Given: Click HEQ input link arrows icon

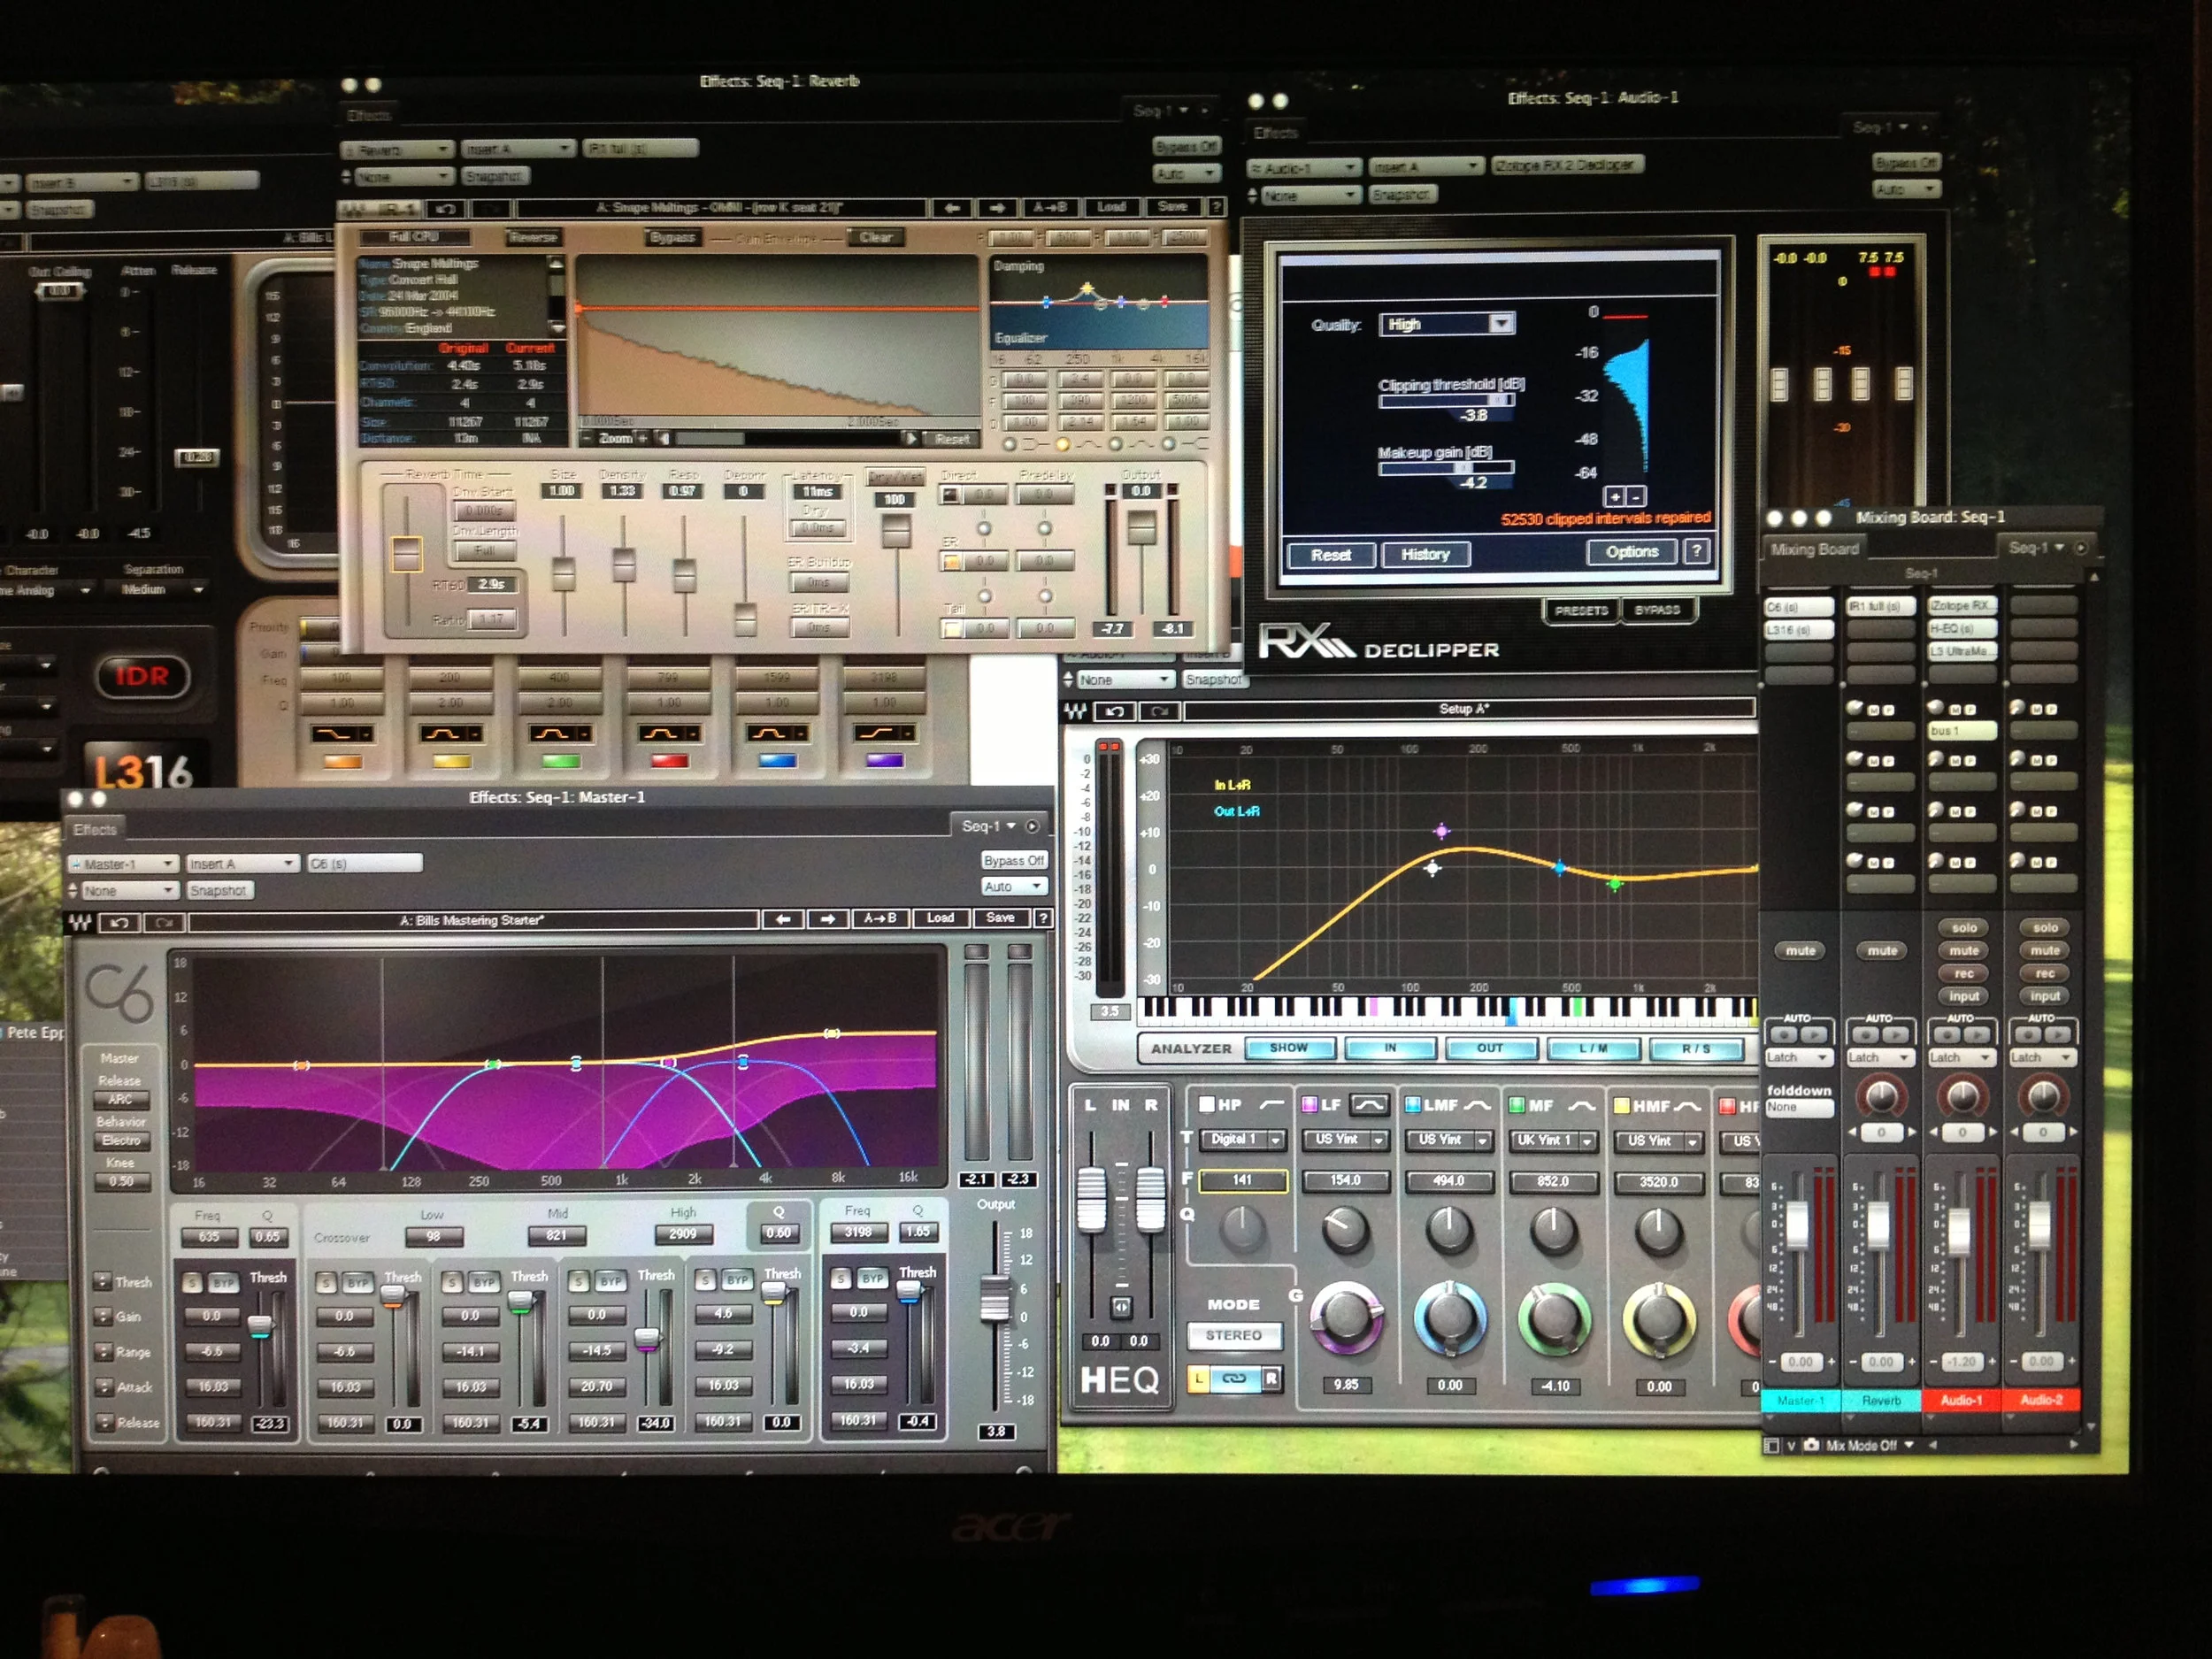Looking at the screenshot, I should click(1121, 1307).
